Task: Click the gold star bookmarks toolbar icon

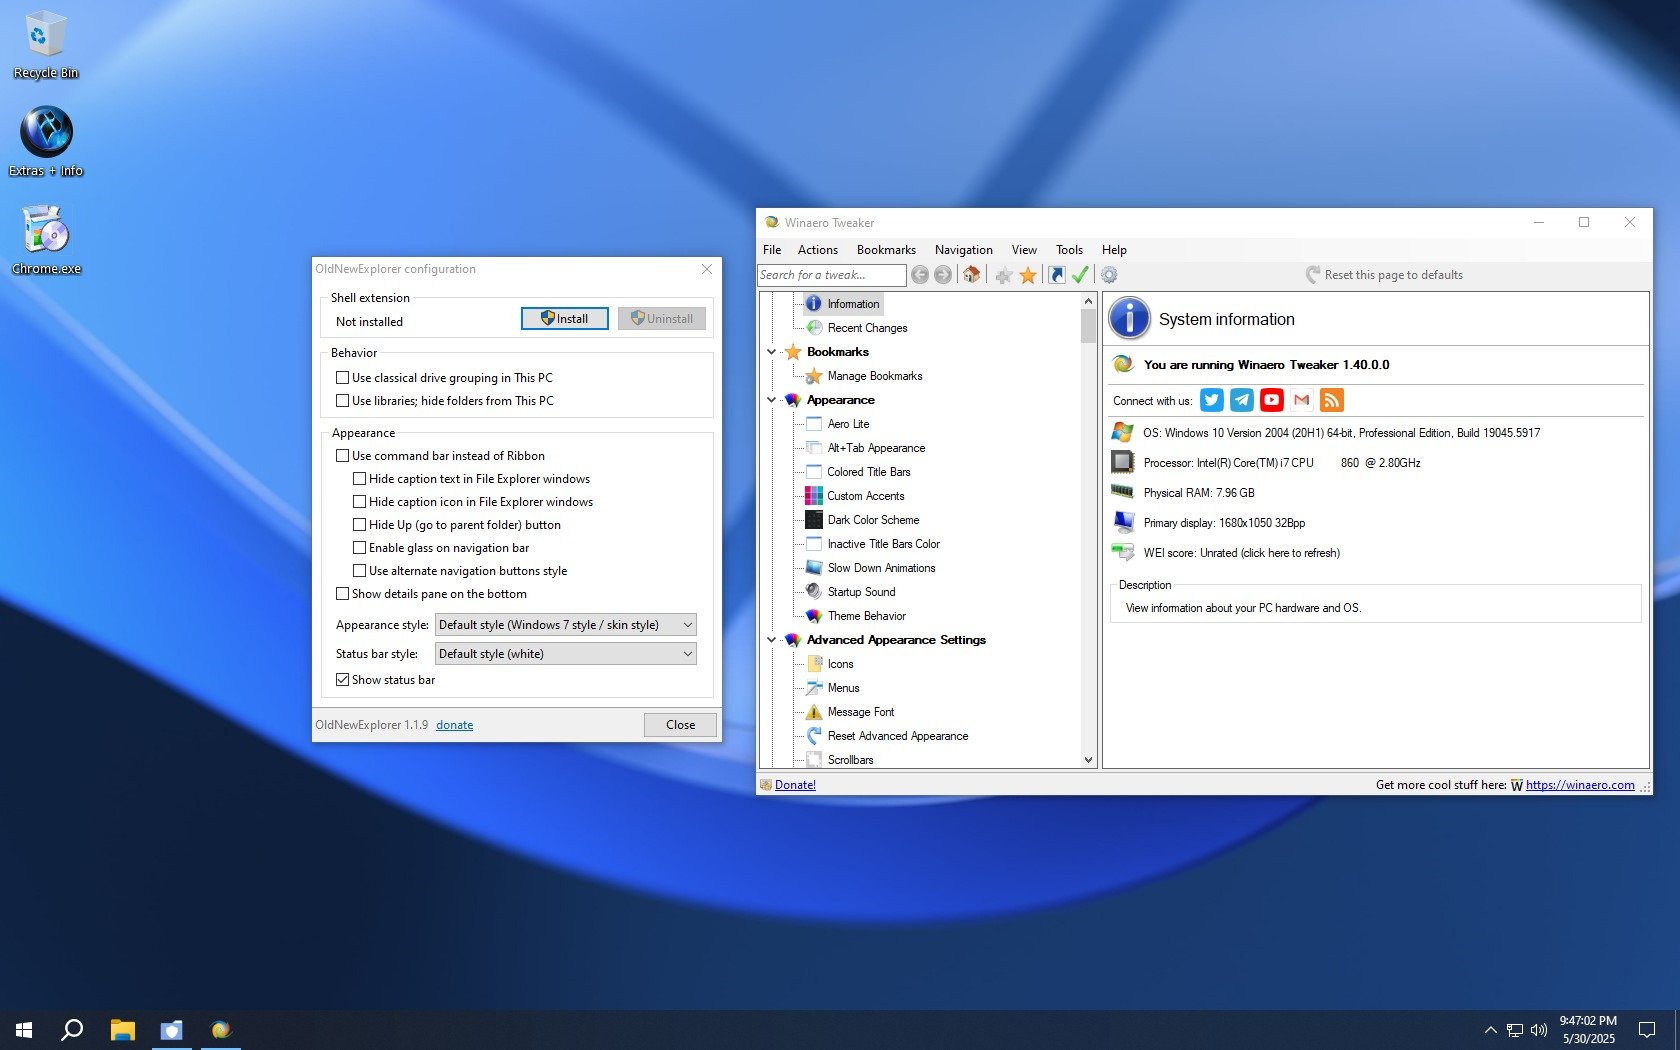Action: pos(1027,275)
